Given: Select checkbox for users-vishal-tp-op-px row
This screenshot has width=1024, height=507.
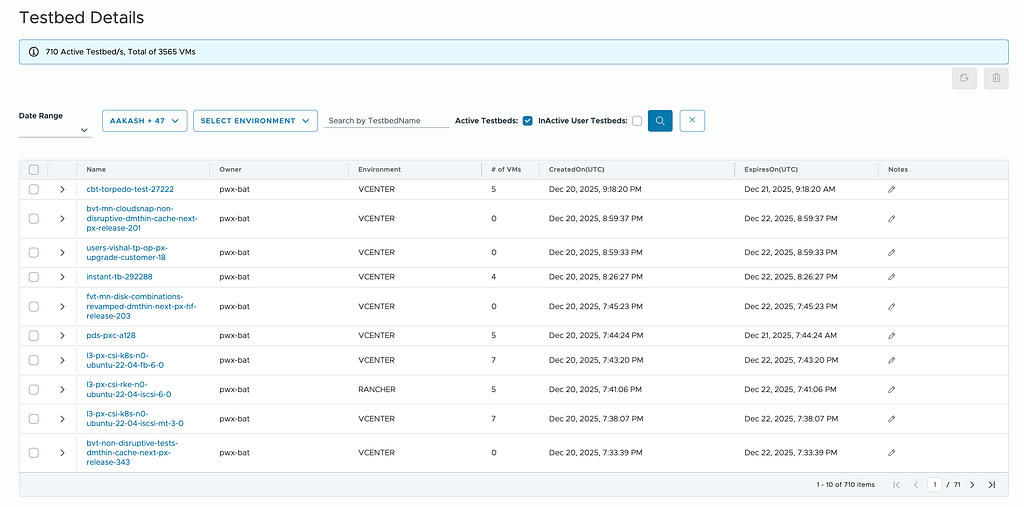Looking at the screenshot, I should click(x=34, y=253).
